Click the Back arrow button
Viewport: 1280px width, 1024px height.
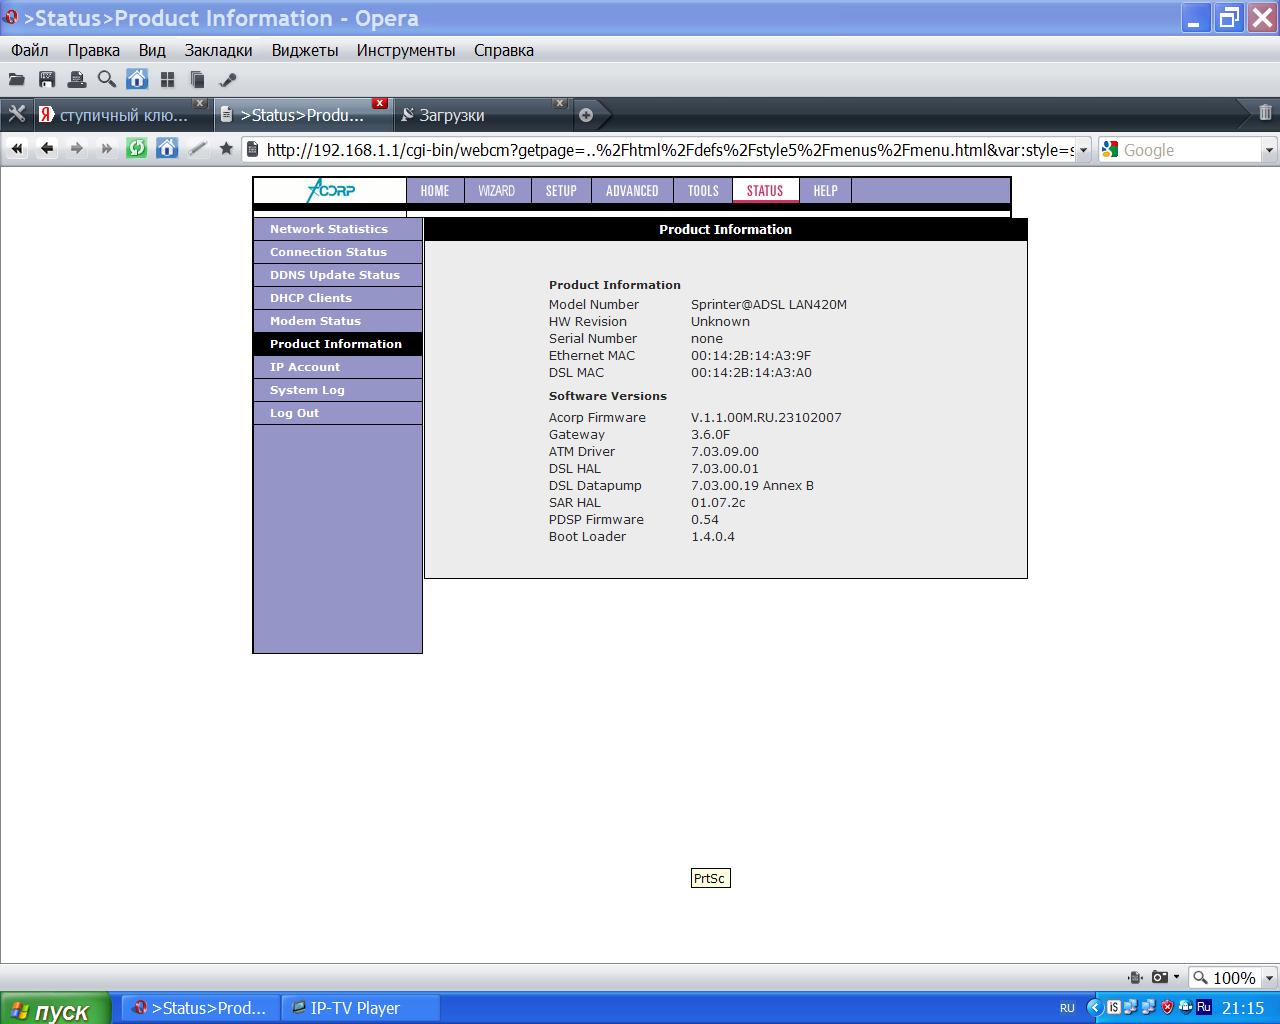pyautogui.click(x=47, y=149)
